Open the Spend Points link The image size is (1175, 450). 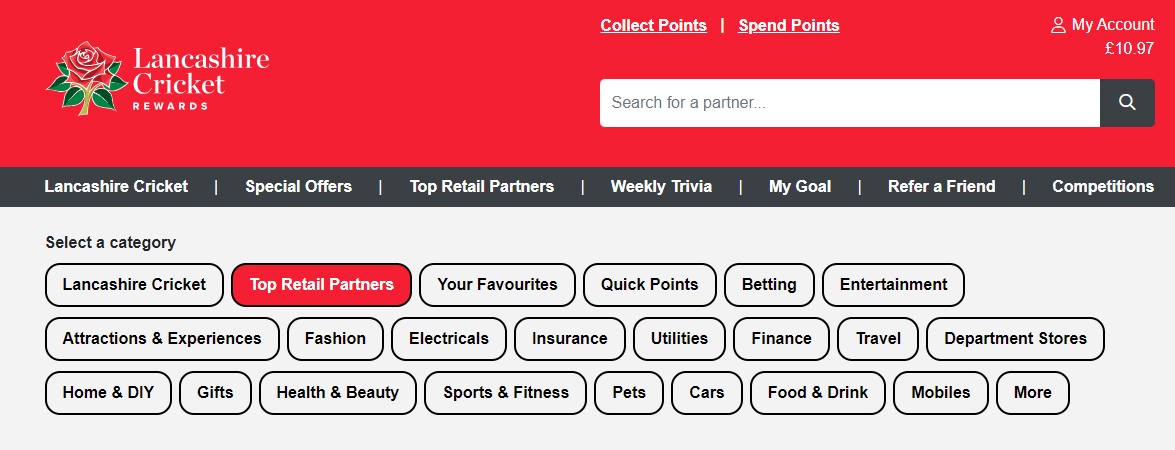789,25
